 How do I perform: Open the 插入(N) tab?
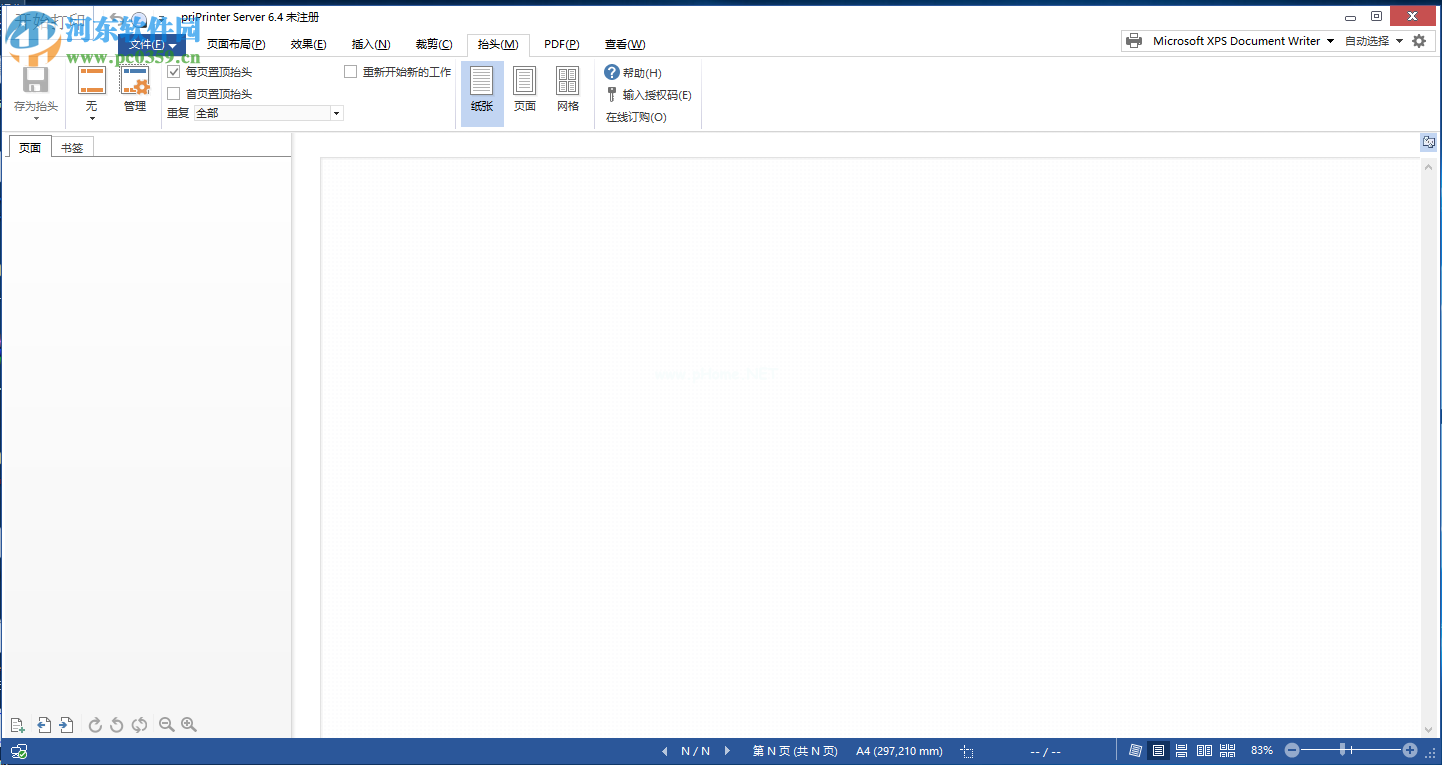tap(371, 44)
